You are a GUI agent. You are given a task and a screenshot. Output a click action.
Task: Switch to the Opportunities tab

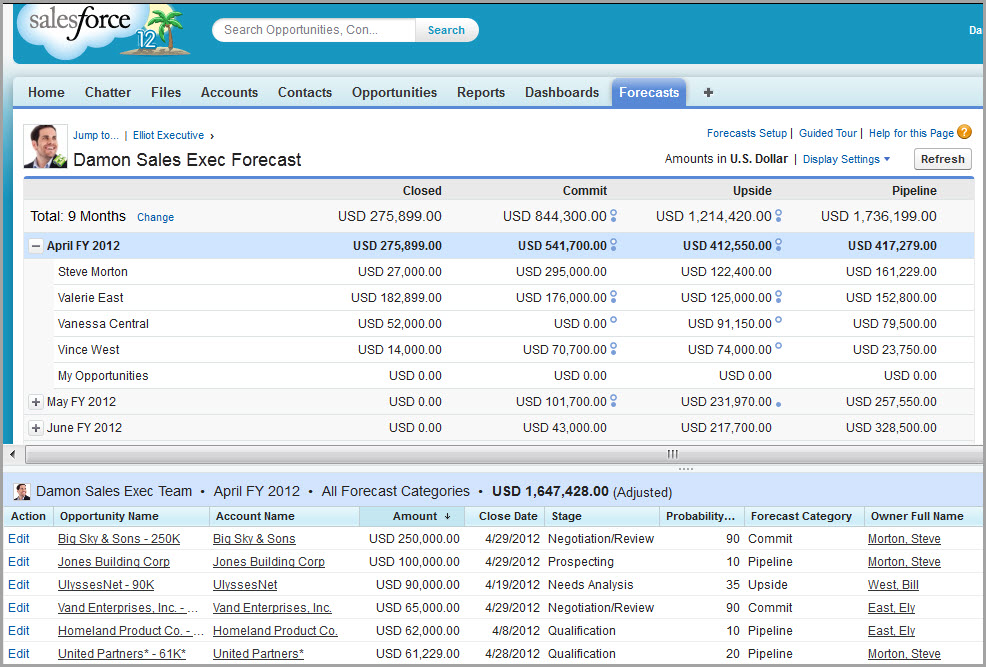(394, 92)
